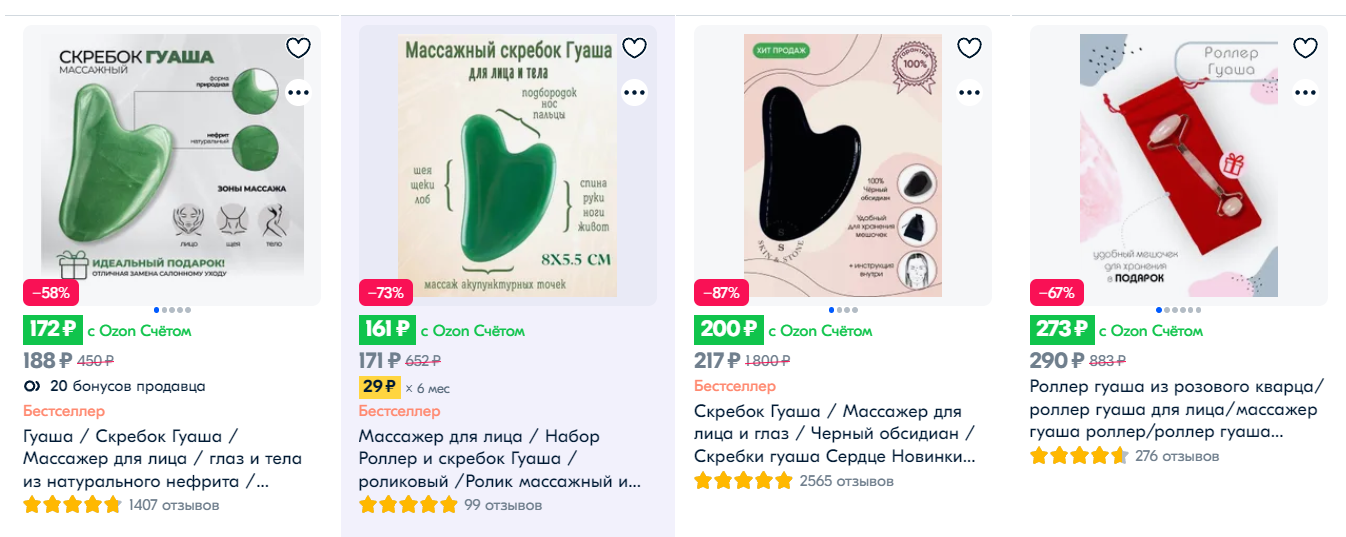The image size is (1346, 537).
Task: Click the 172 ₽ Ozon Счётом price badge
Action: 51,329
